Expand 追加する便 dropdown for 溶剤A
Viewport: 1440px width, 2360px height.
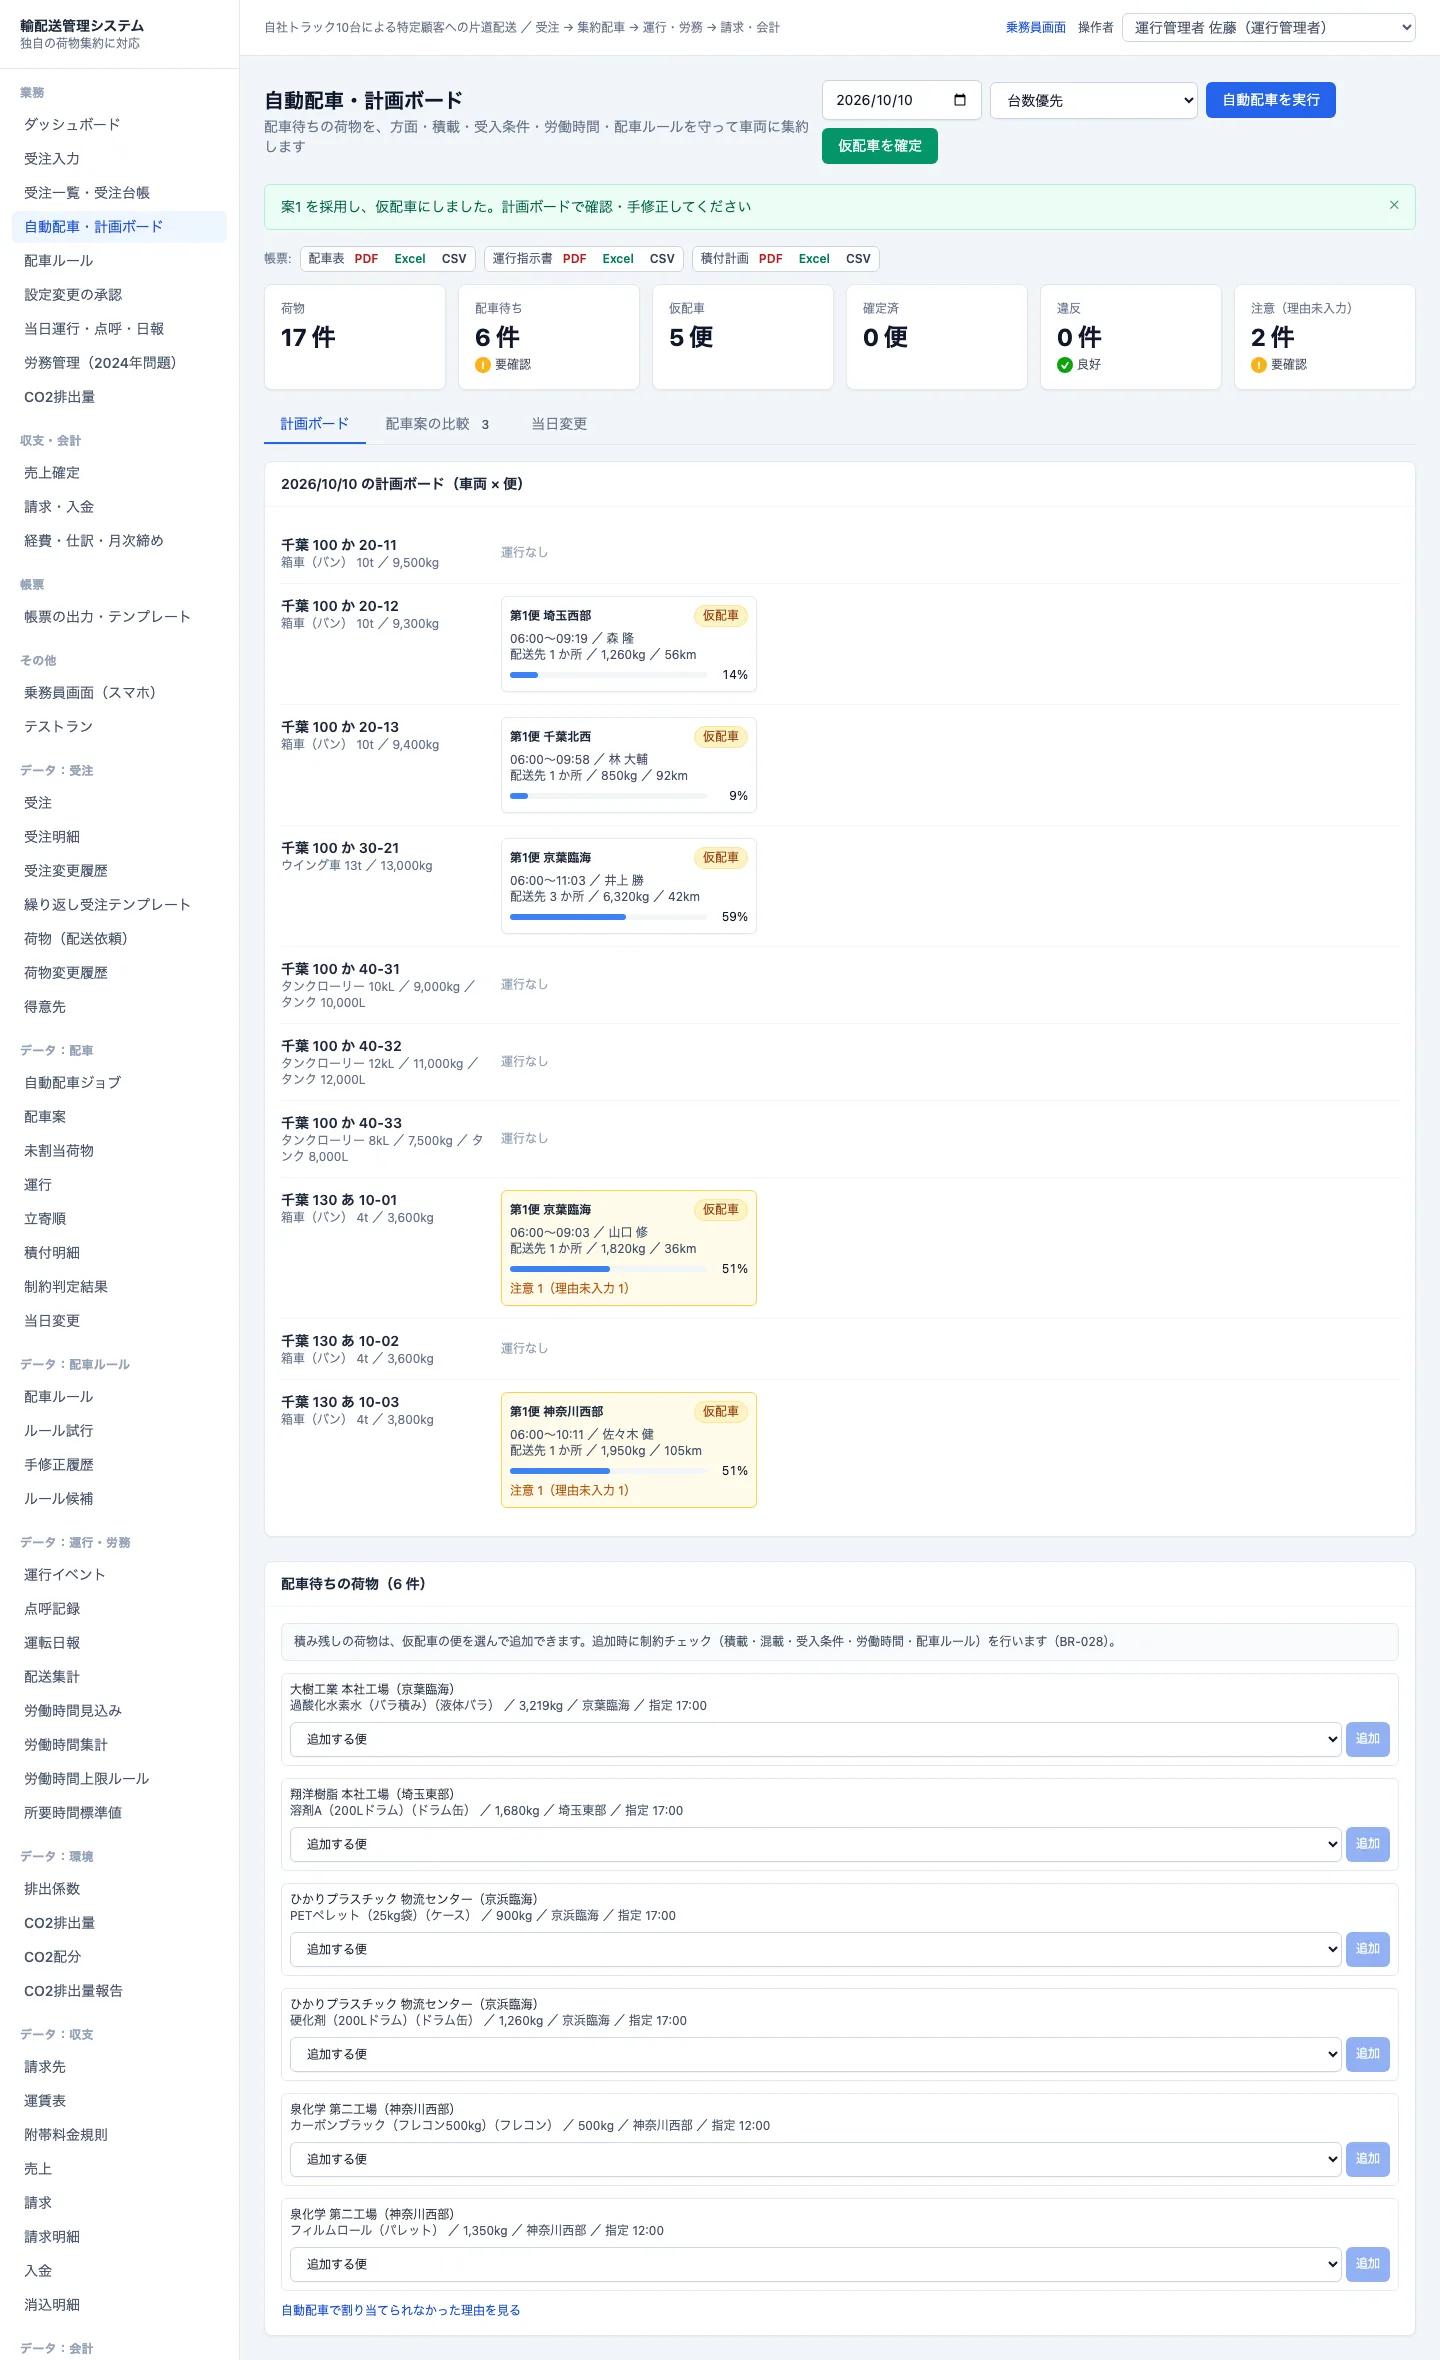(x=815, y=1844)
